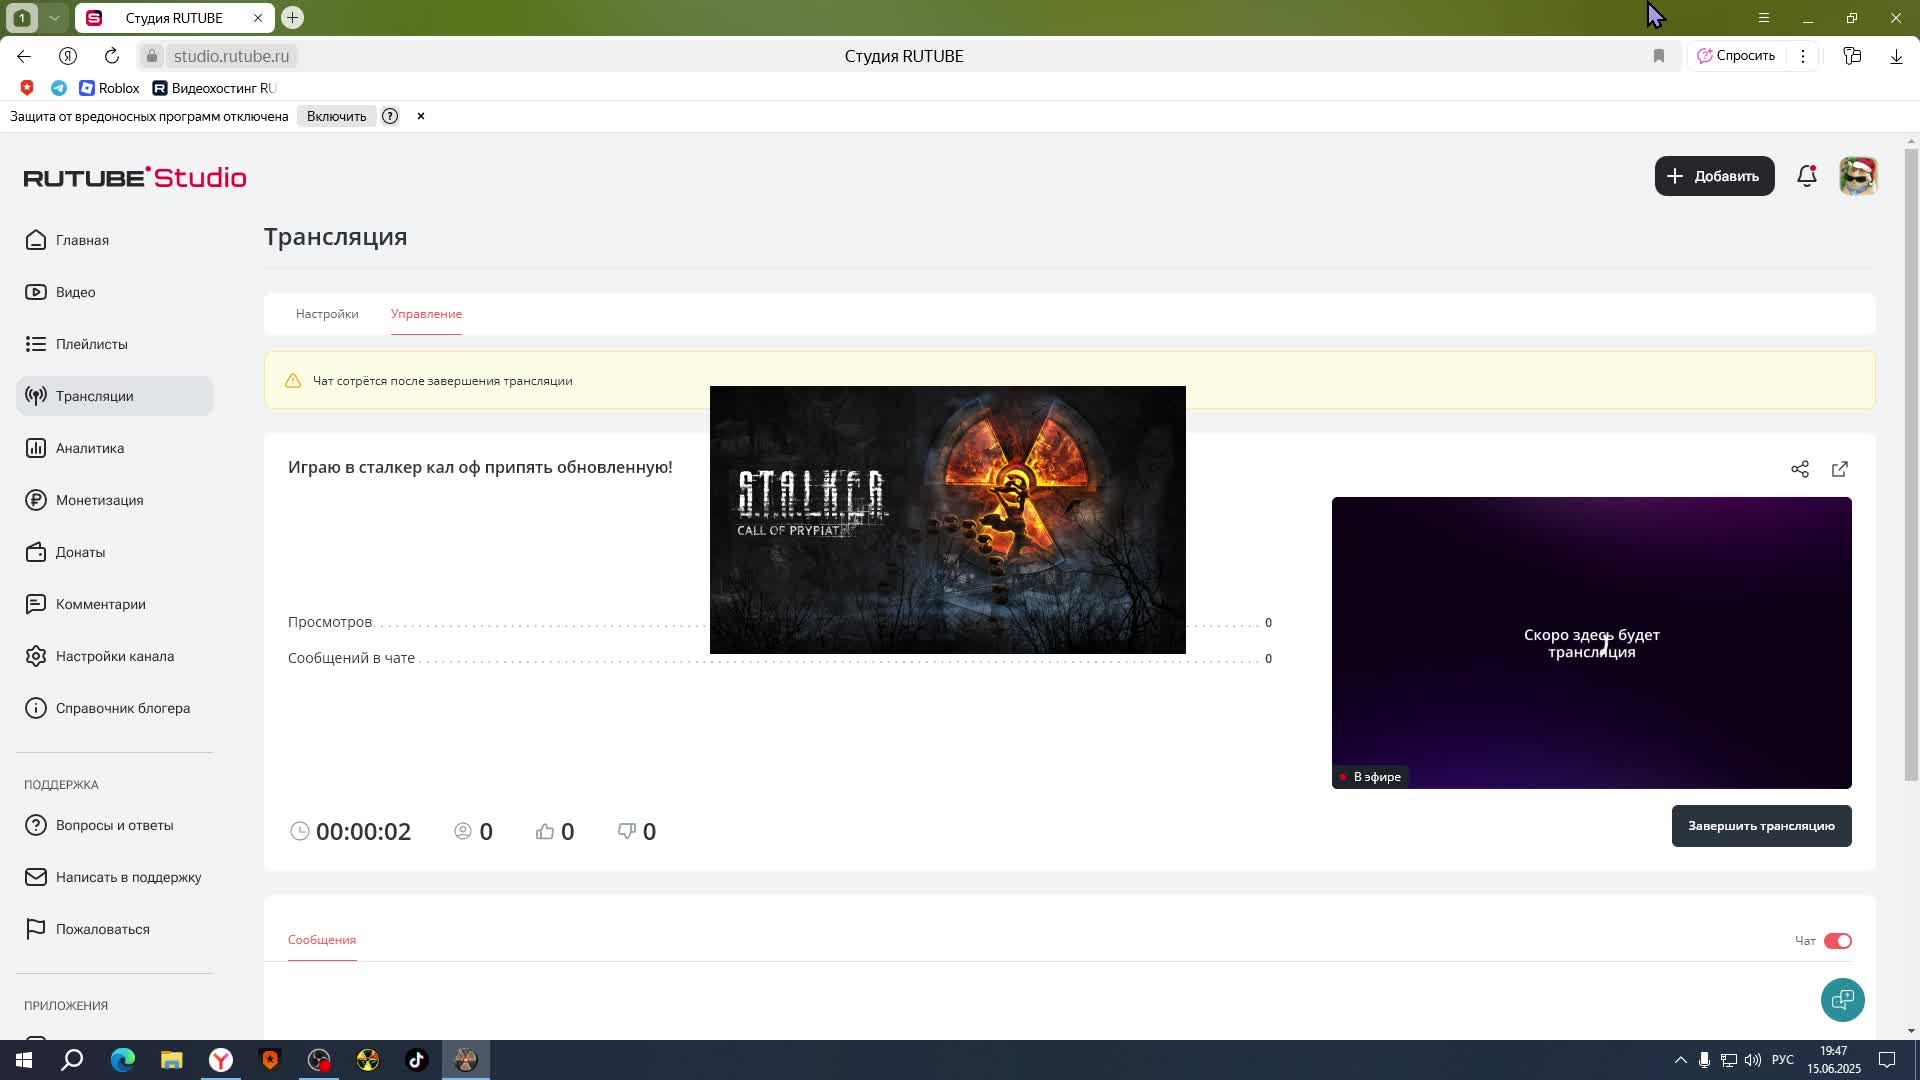Open TikTok from the taskbar
Viewport: 1920px width, 1080px height.
coord(416,1060)
